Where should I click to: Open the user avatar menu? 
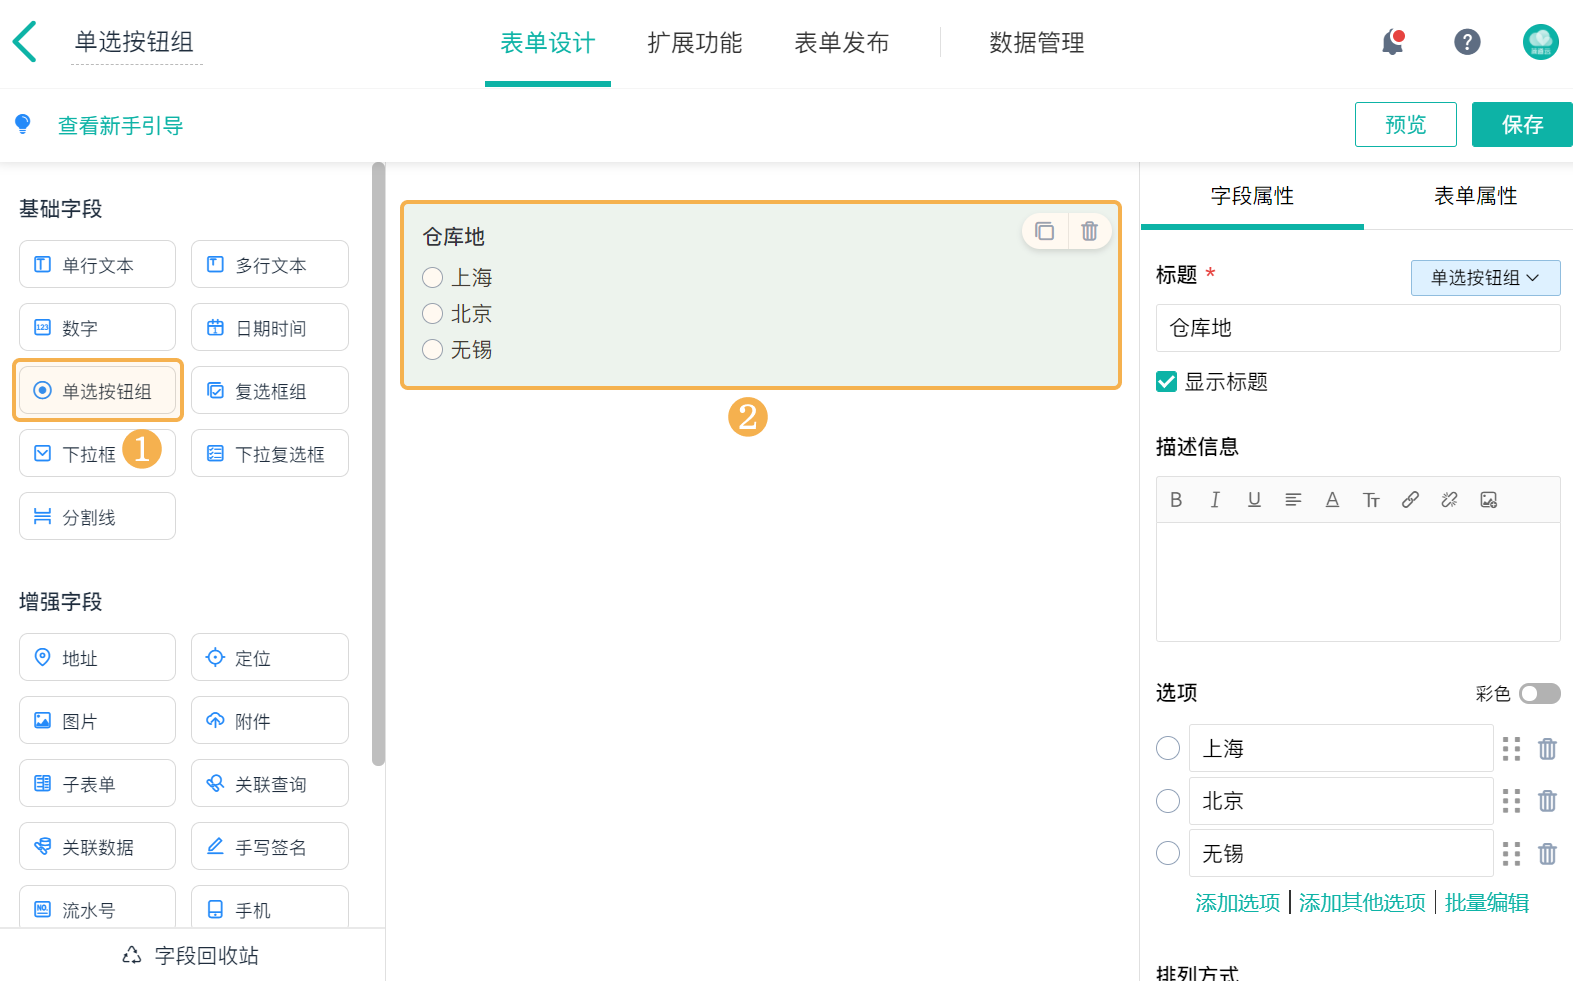click(x=1540, y=42)
